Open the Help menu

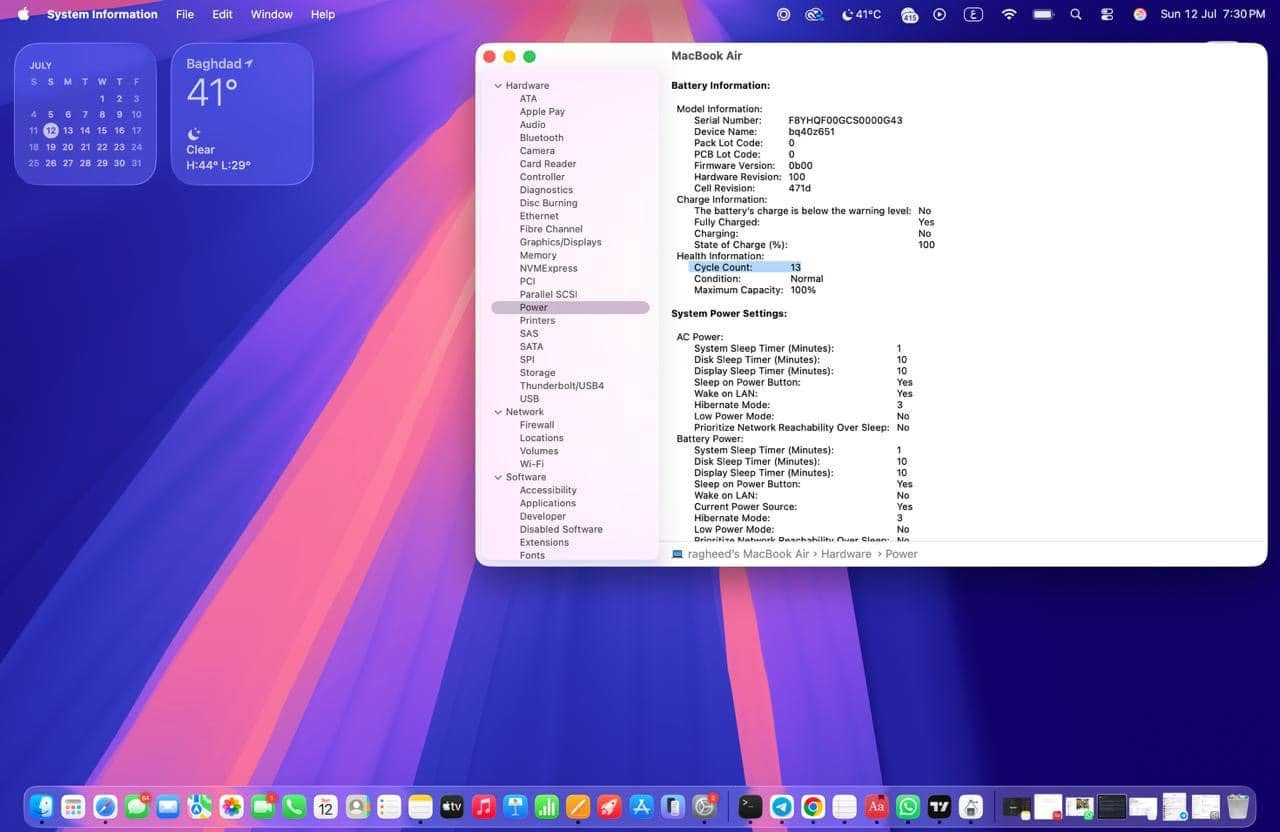coord(322,14)
